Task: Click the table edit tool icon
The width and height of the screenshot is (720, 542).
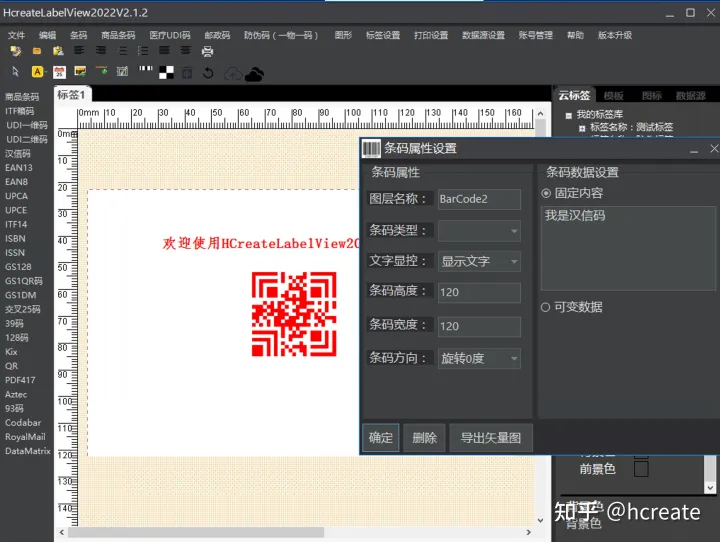Action: [122, 71]
